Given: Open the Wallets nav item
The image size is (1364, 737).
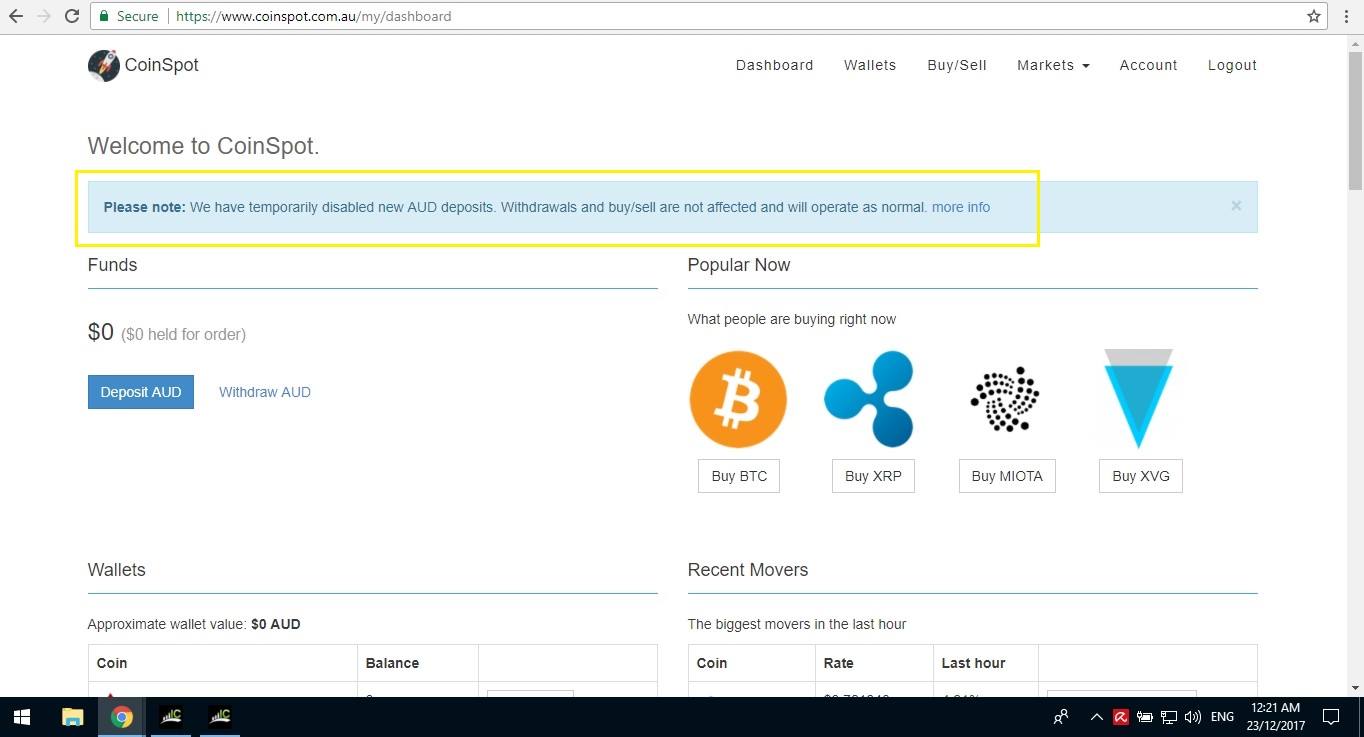Looking at the screenshot, I should (x=870, y=65).
